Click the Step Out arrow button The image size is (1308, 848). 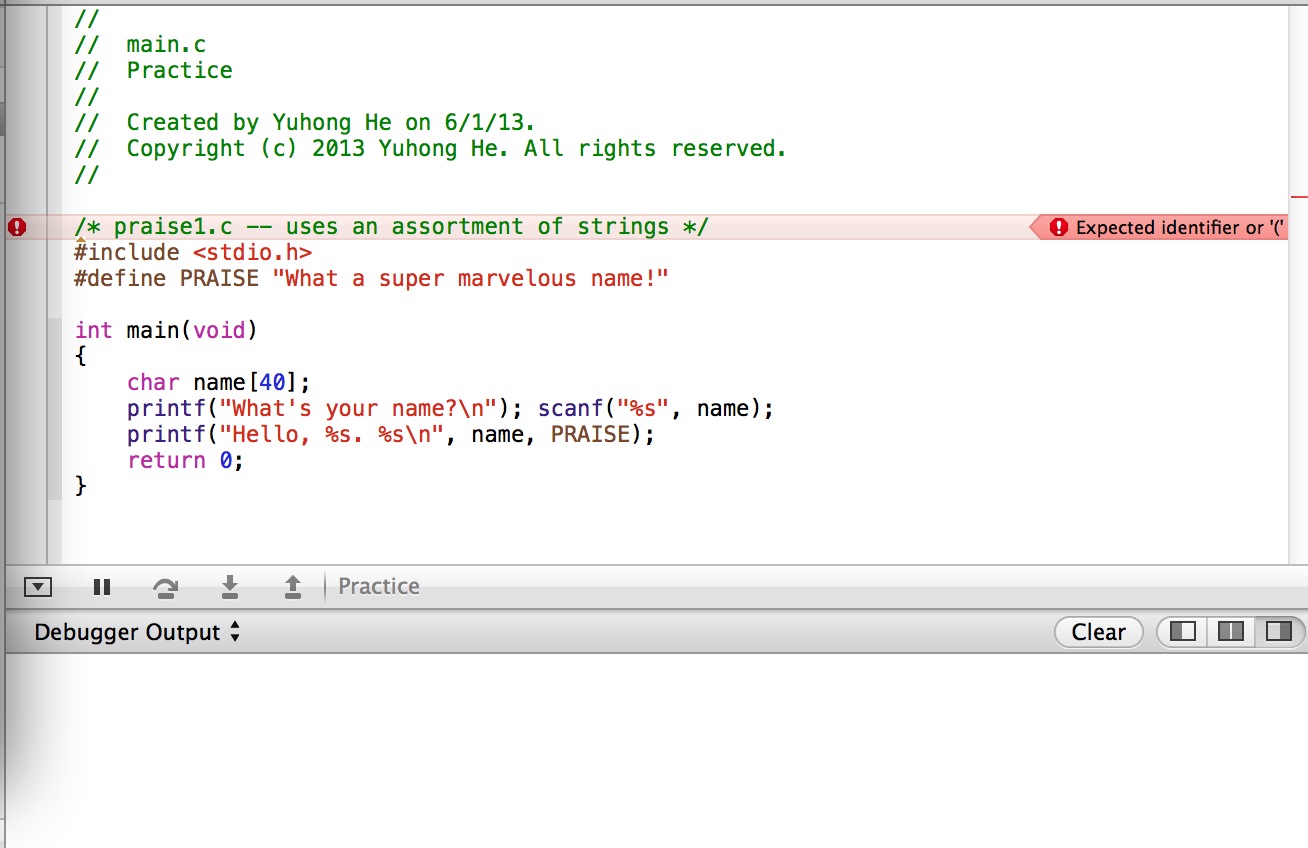293,587
